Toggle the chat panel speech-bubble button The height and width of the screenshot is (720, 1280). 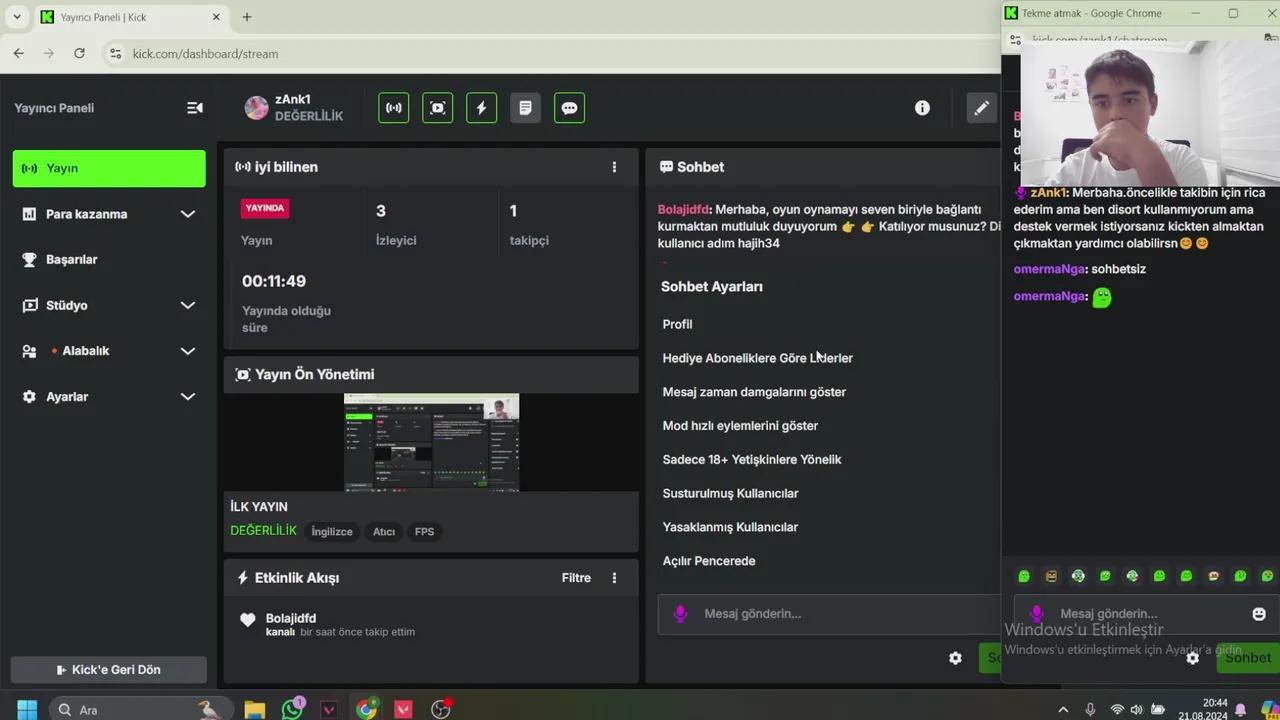click(x=569, y=108)
